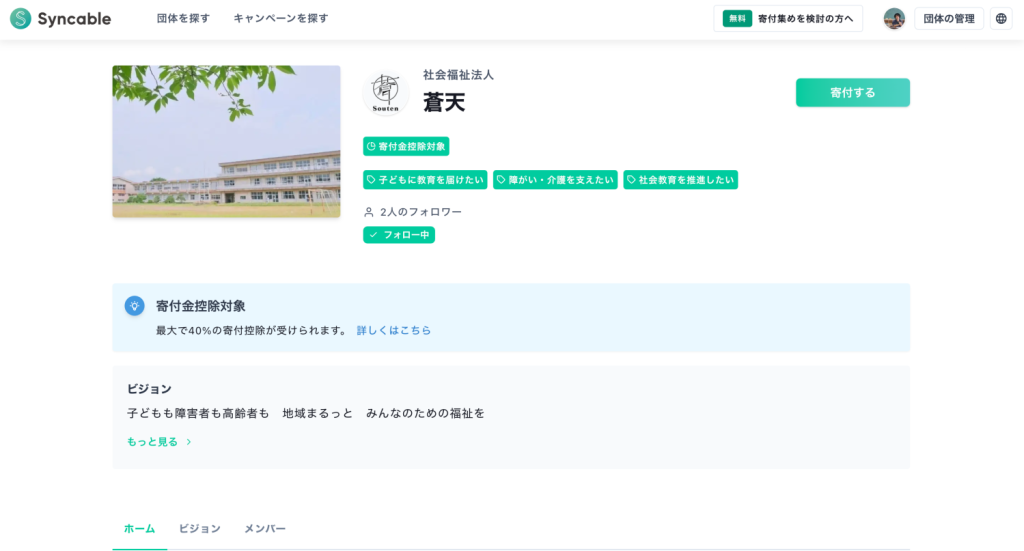Click the user profile avatar
This screenshot has width=1024, height=551.
click(894, 18)
